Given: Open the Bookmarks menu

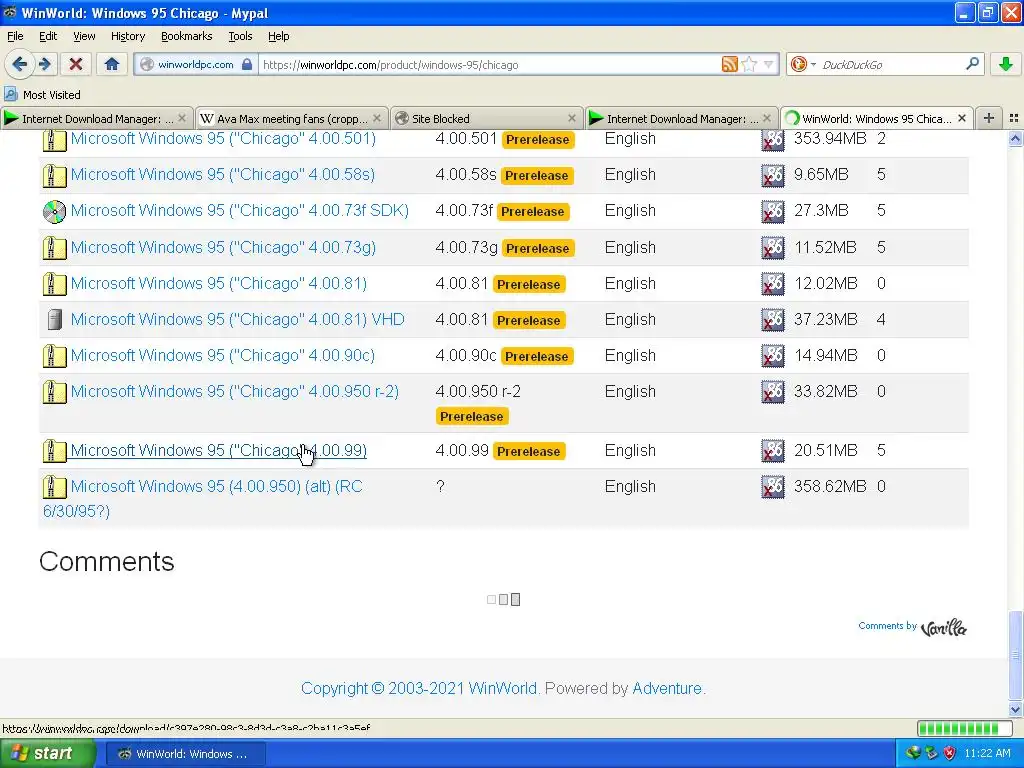Looking at the screenshot, I should coord(186,36).
